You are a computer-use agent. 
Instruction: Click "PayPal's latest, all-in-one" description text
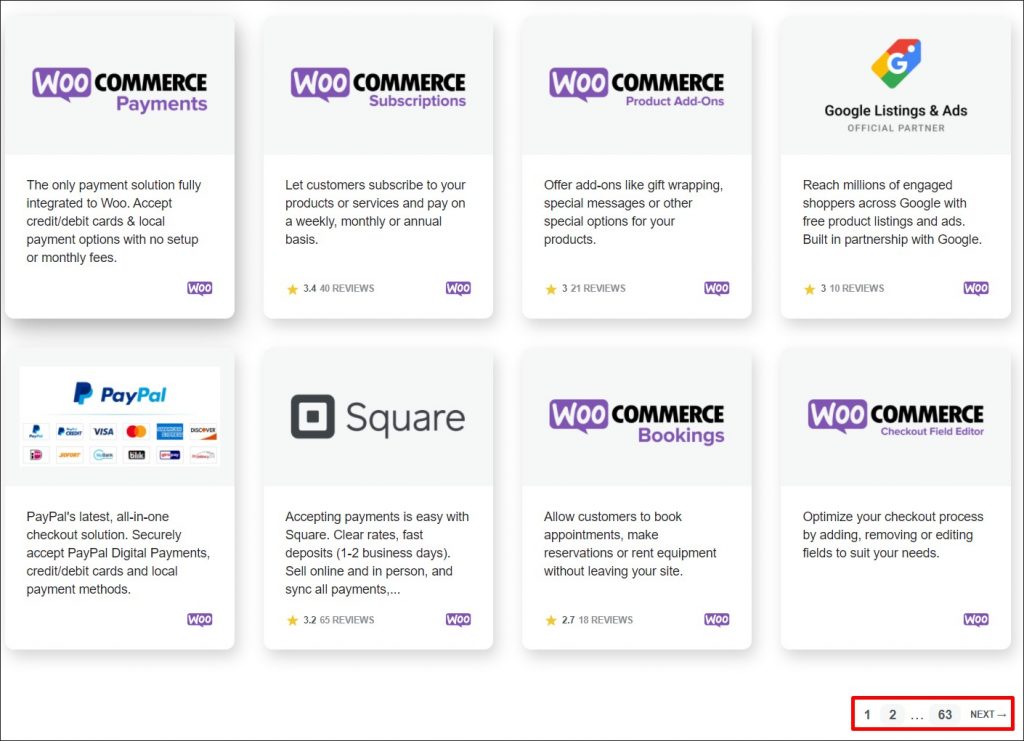click(118, 553)
